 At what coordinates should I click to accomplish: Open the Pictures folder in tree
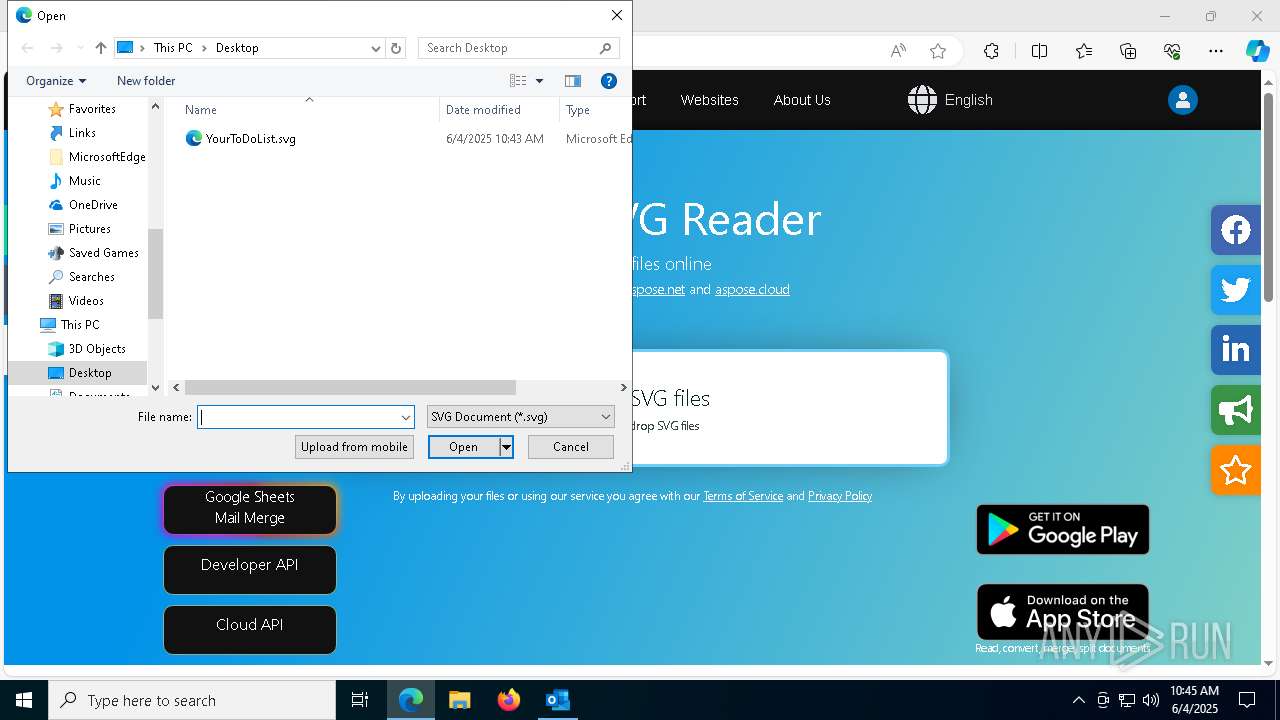click(89, 229)
